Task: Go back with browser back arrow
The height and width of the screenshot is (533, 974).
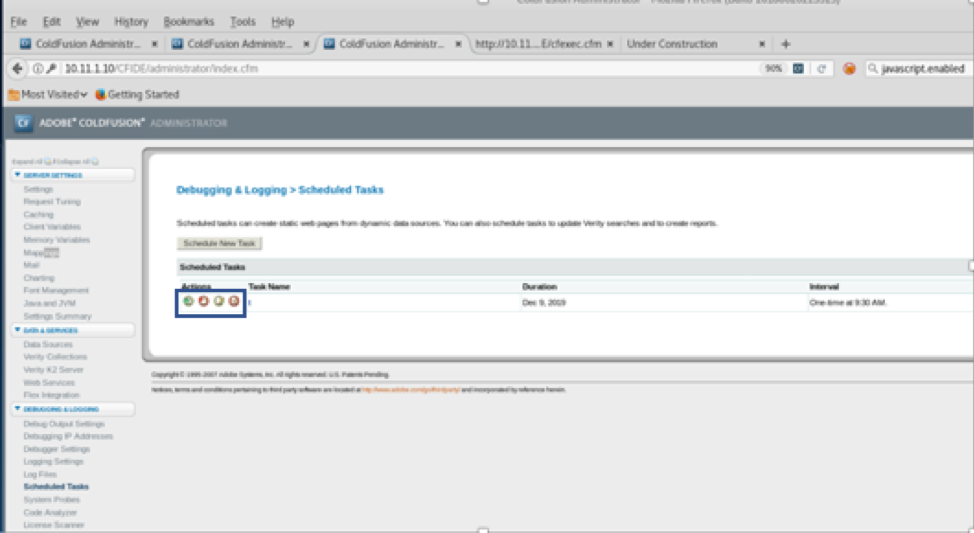Action: pos(17,68)
